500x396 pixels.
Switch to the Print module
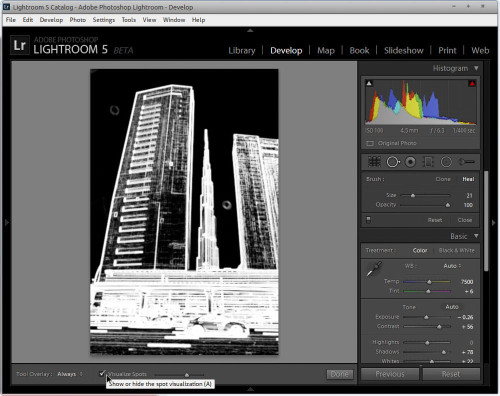(447, 50)
